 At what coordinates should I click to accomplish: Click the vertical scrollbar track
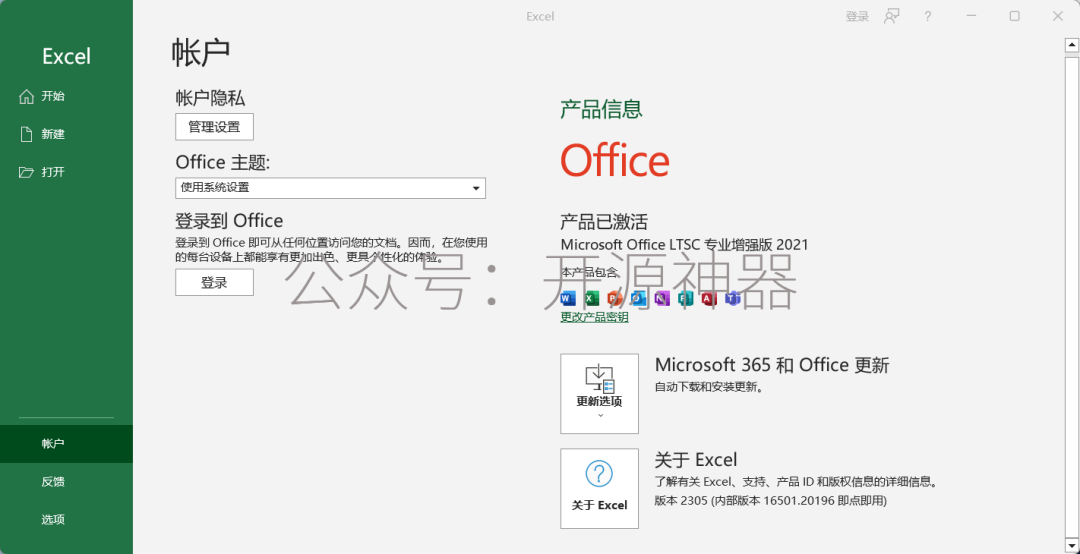pos(1072,296)
